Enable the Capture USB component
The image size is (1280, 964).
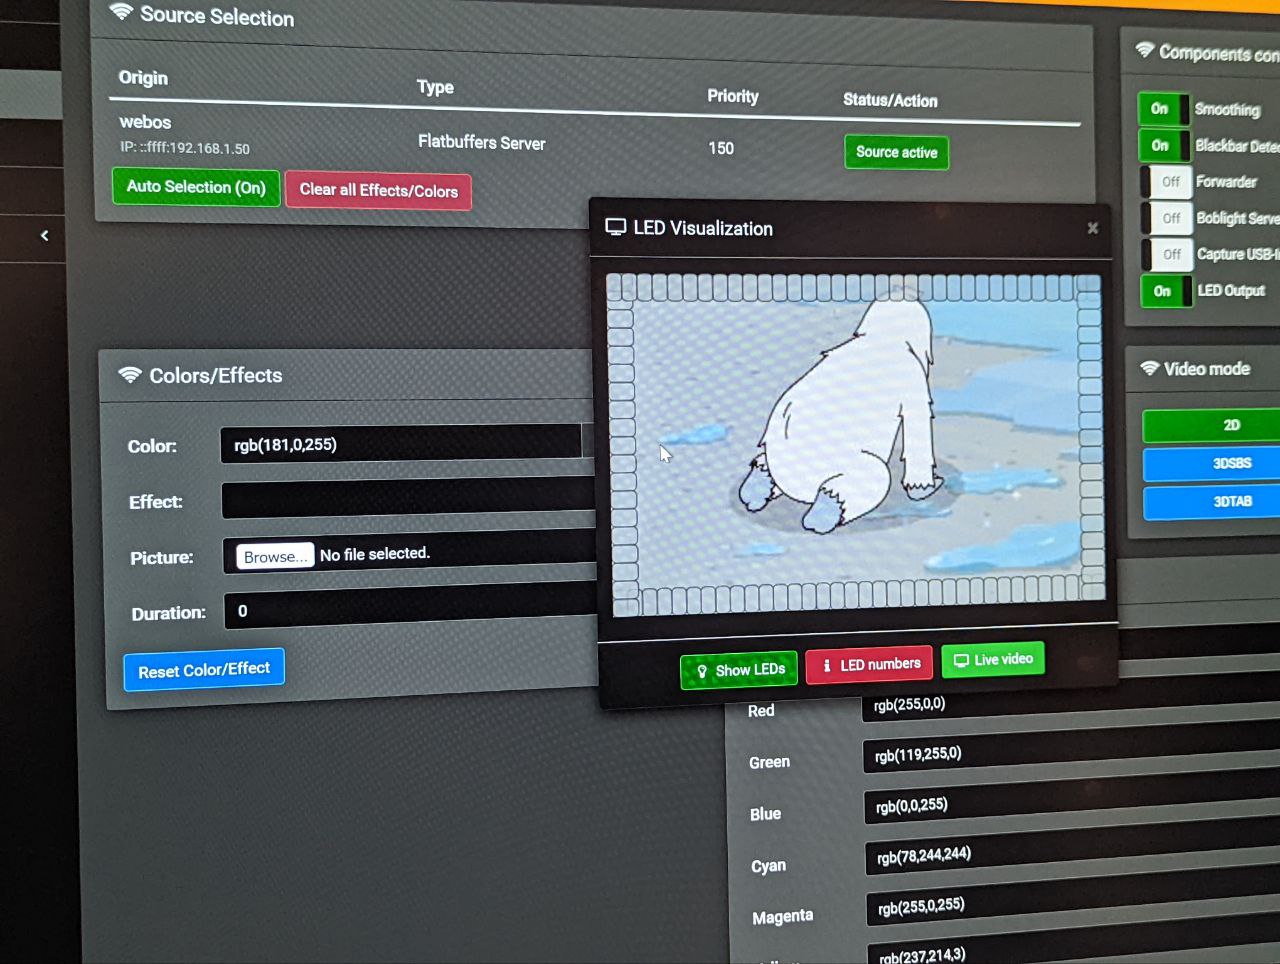click(1167, 254)
